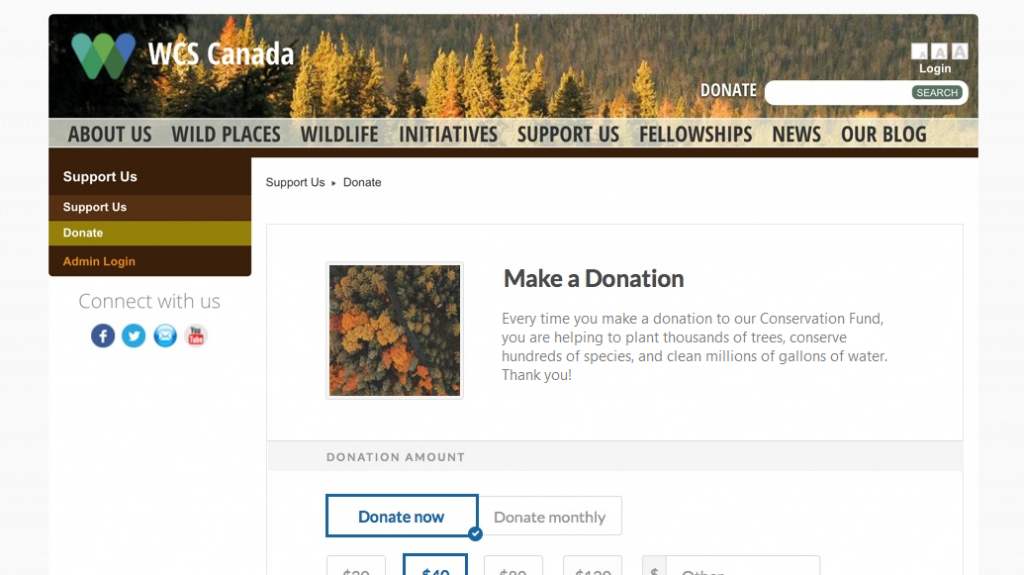Open the Initiatives navigation menu
This screenshot has height=575, width=1024.
tap(448, 135)
